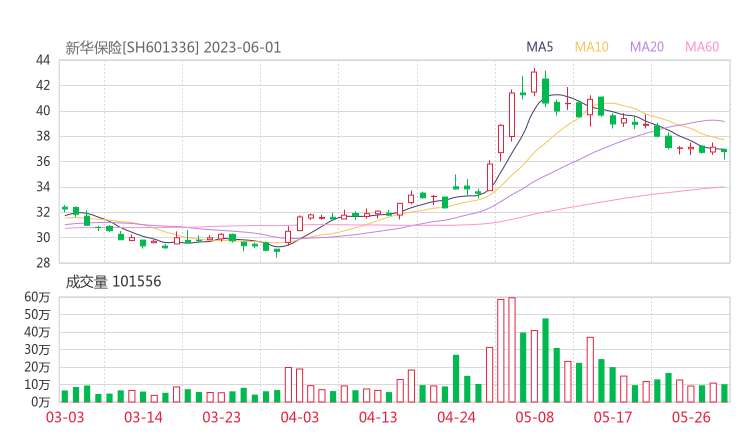Click the 32 price axis label
The width and height of the screenshot is (740, 440).
43,212
